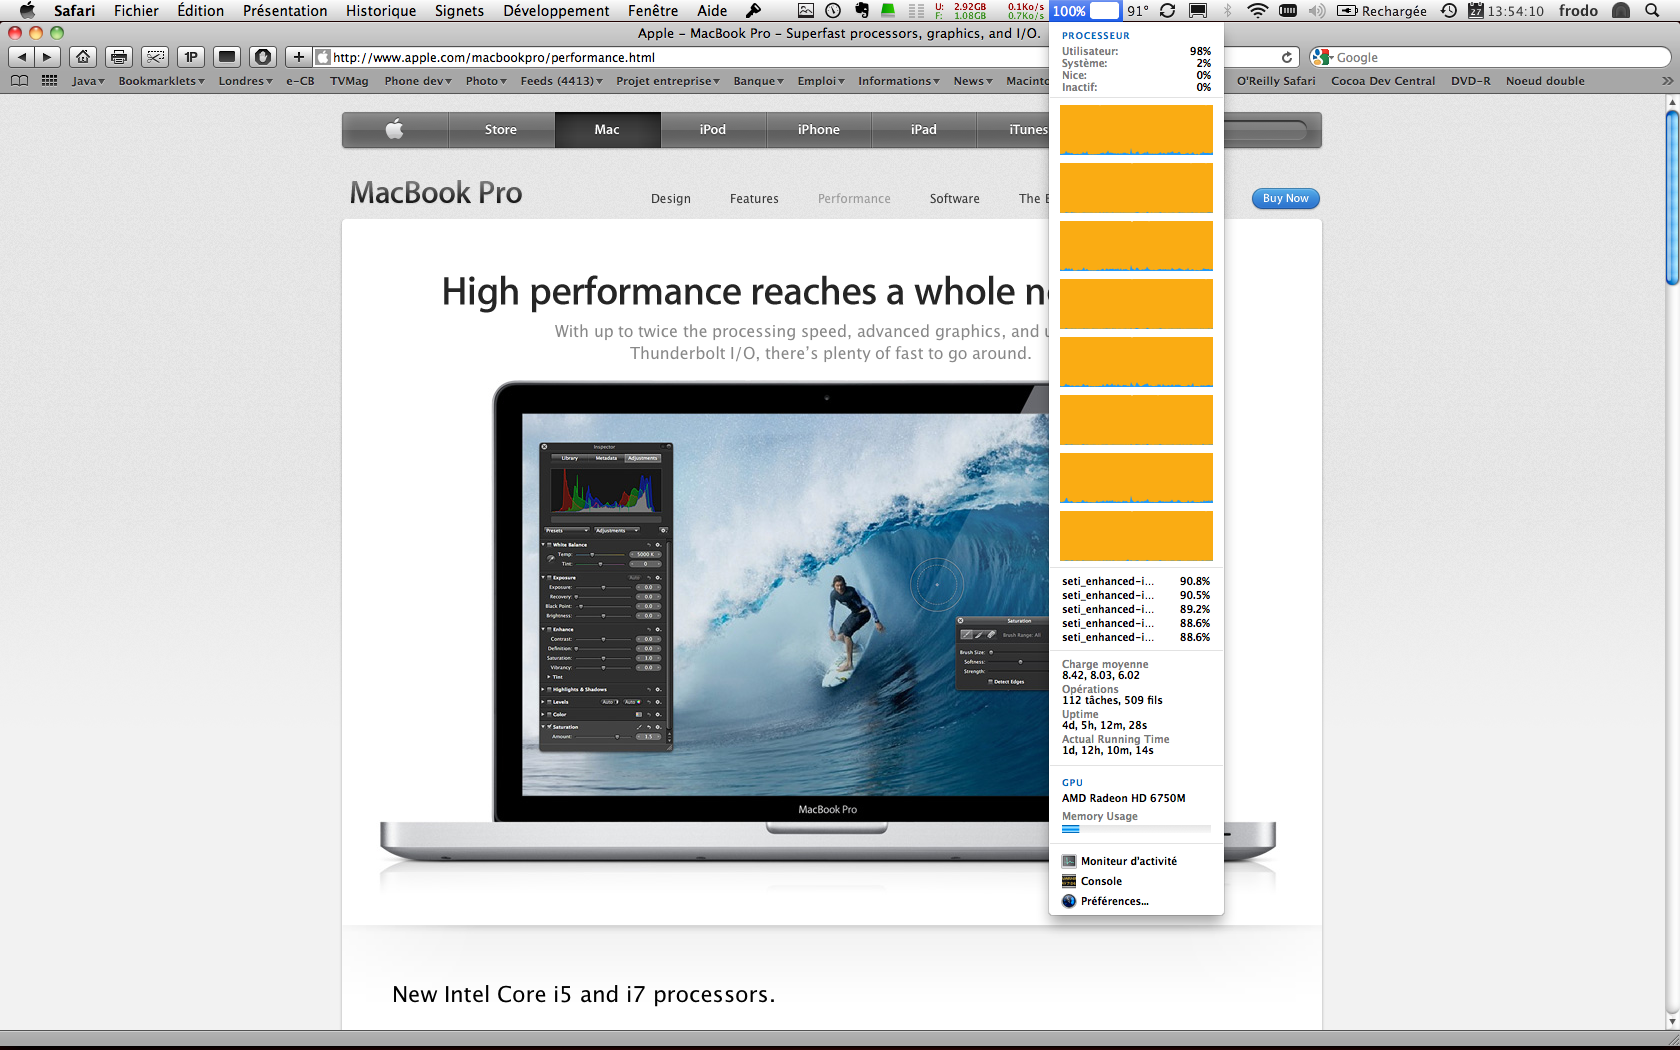Expand the Informations bookmarks folder
The image size is (1680, 1050).
click(x=898, y=81)
